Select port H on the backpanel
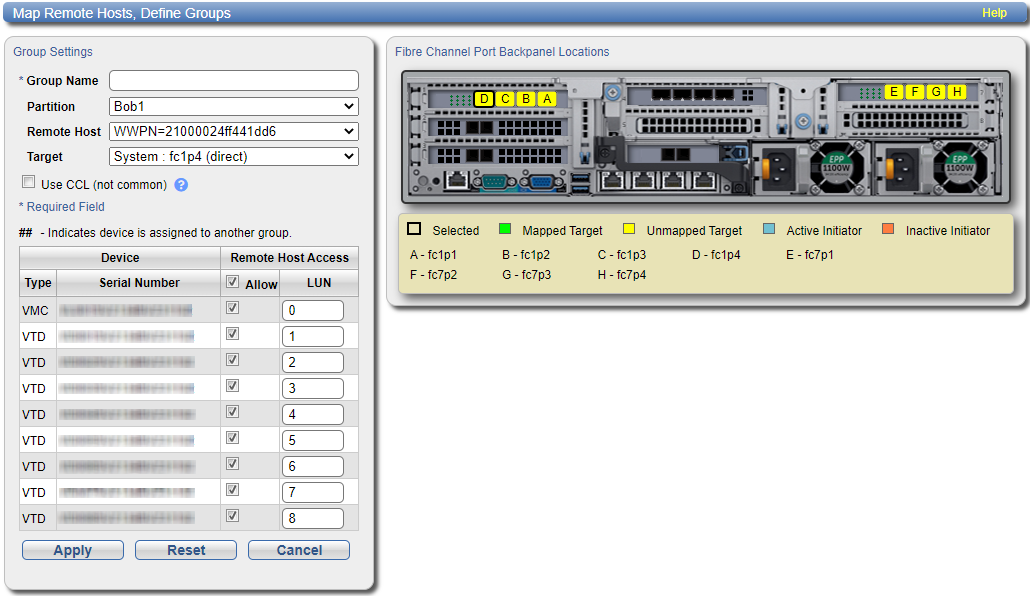1030x596 pixels. 957,92
